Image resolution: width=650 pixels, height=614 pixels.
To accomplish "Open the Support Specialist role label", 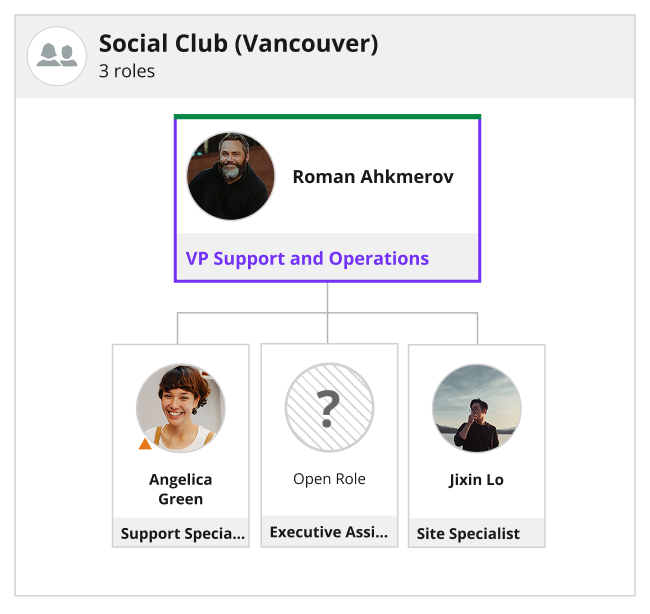I will click(x=182, y=533).
